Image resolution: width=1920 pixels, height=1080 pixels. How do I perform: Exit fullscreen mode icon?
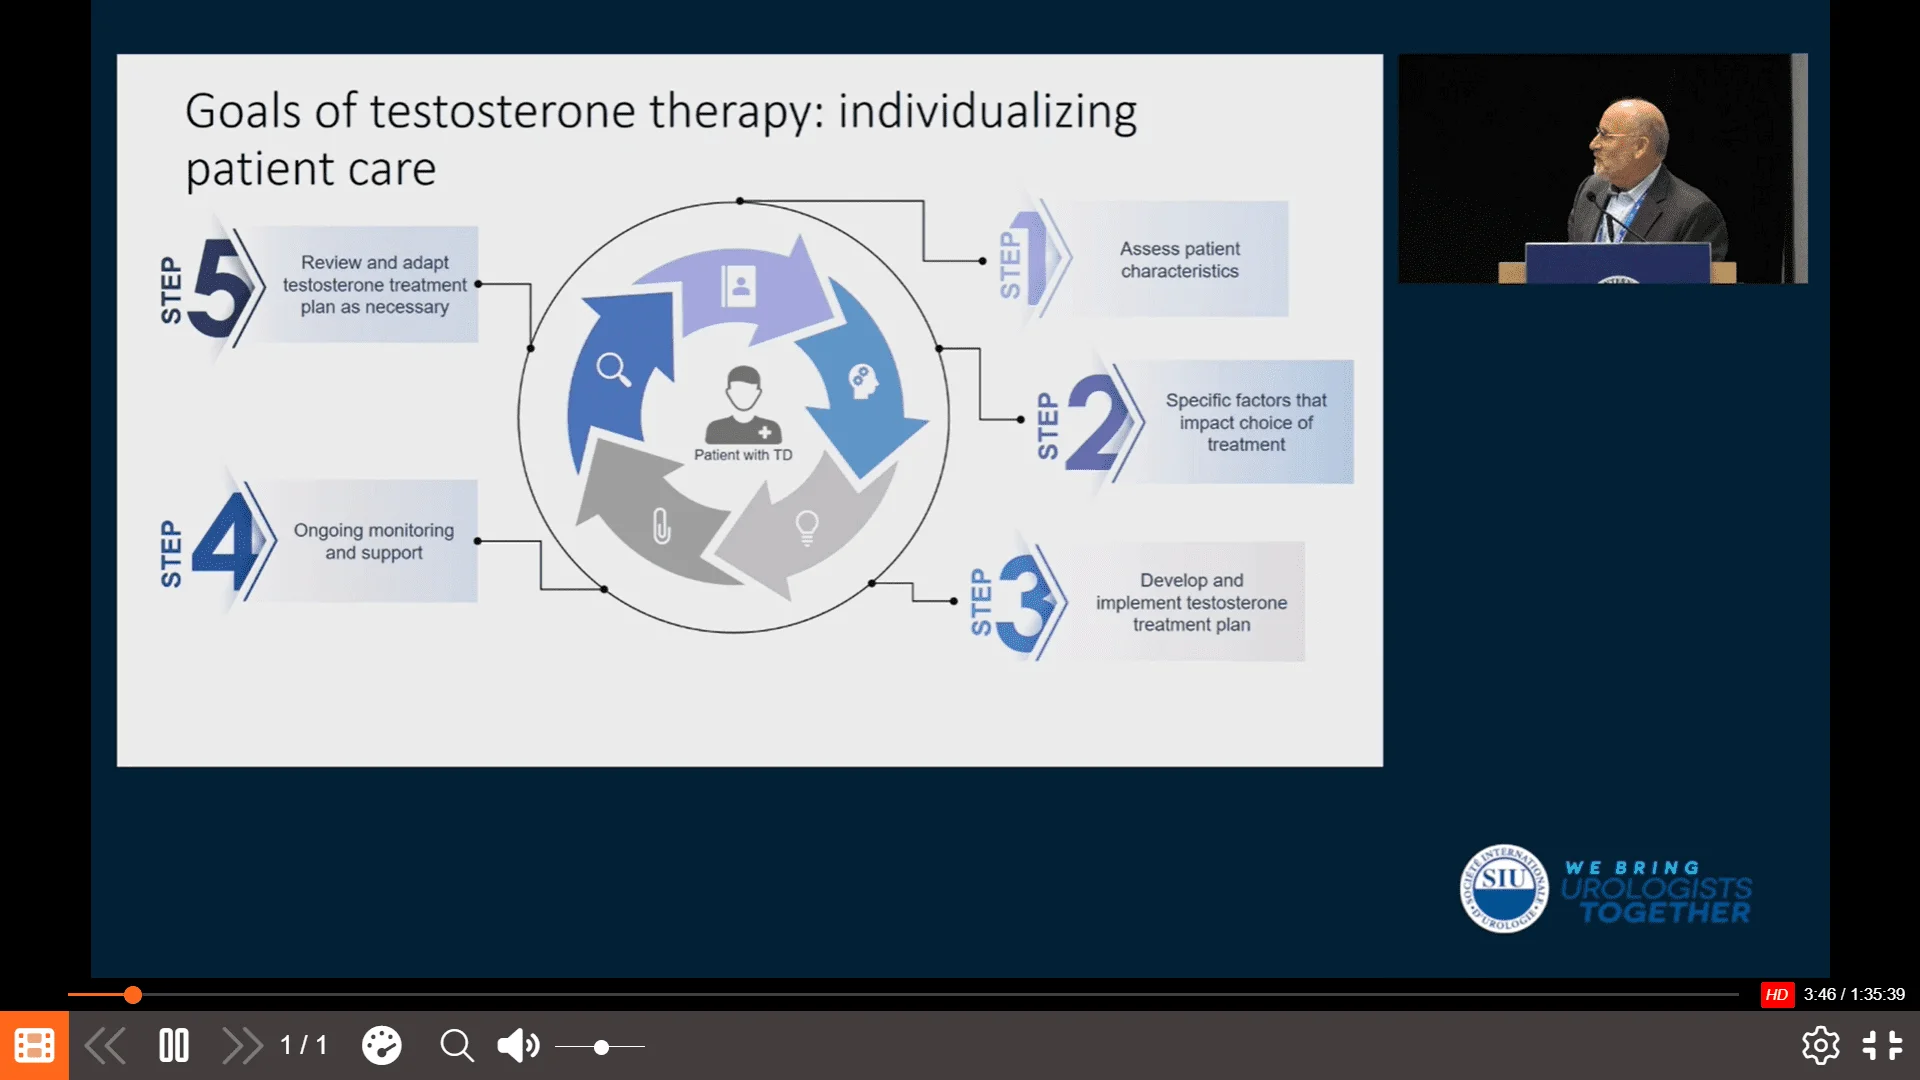[x=1882, y=1046]
